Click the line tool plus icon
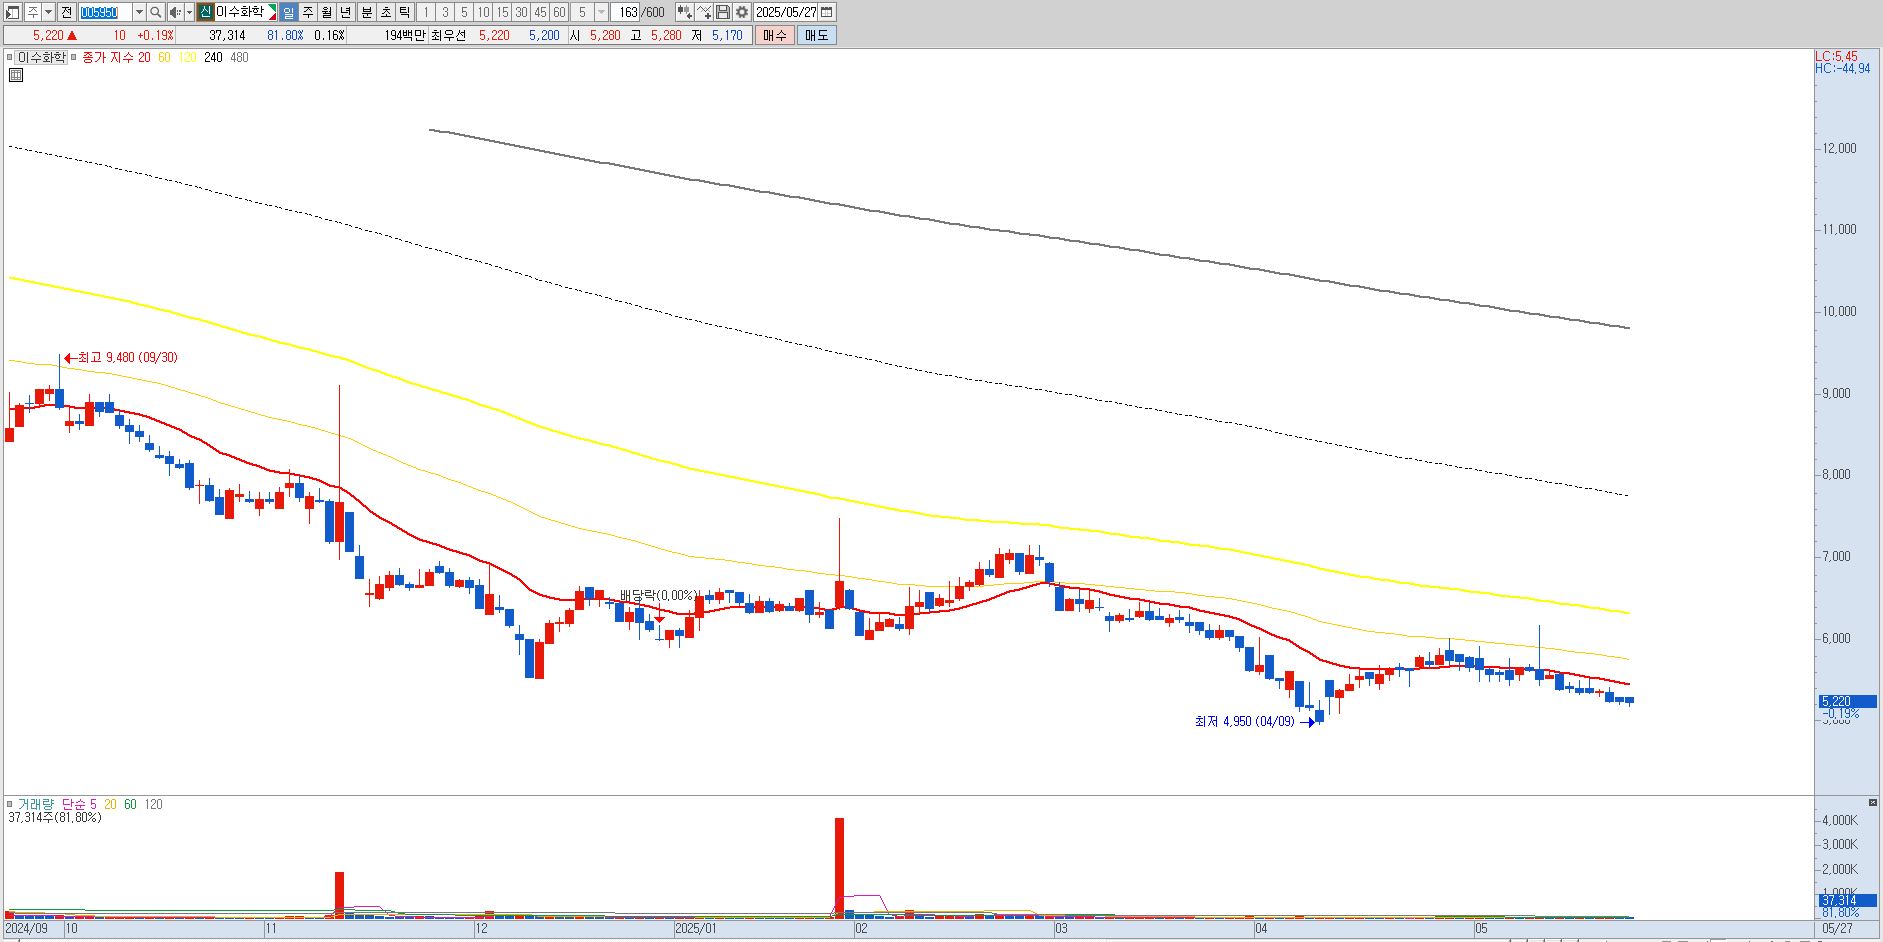Viewport: 1883px width, 942px height. tap(704, 12)
